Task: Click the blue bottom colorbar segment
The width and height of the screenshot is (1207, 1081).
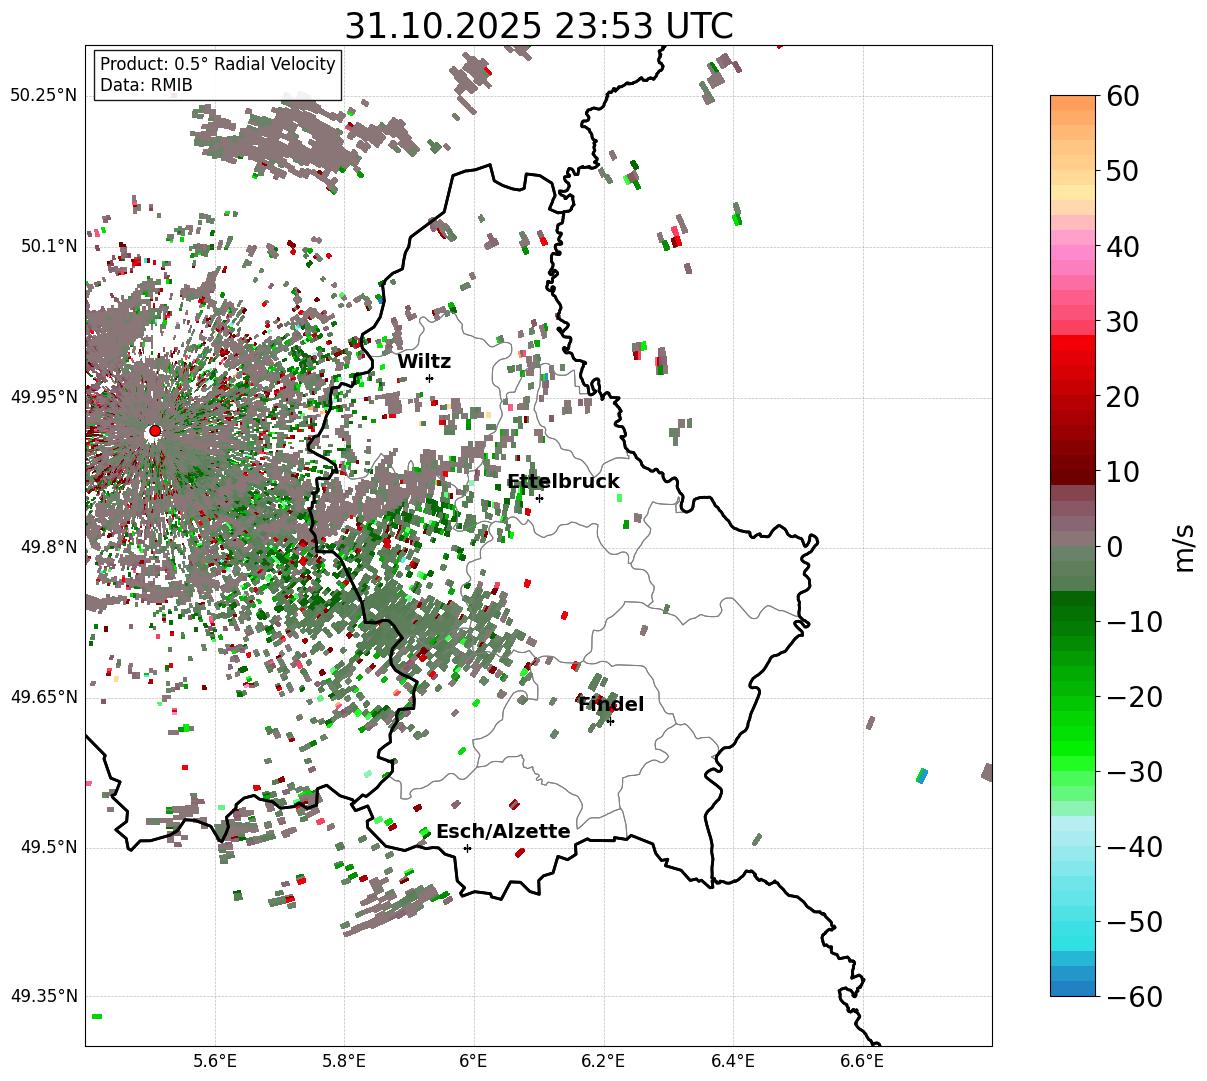Action: pyautogui.click(x=1073, y=988)
